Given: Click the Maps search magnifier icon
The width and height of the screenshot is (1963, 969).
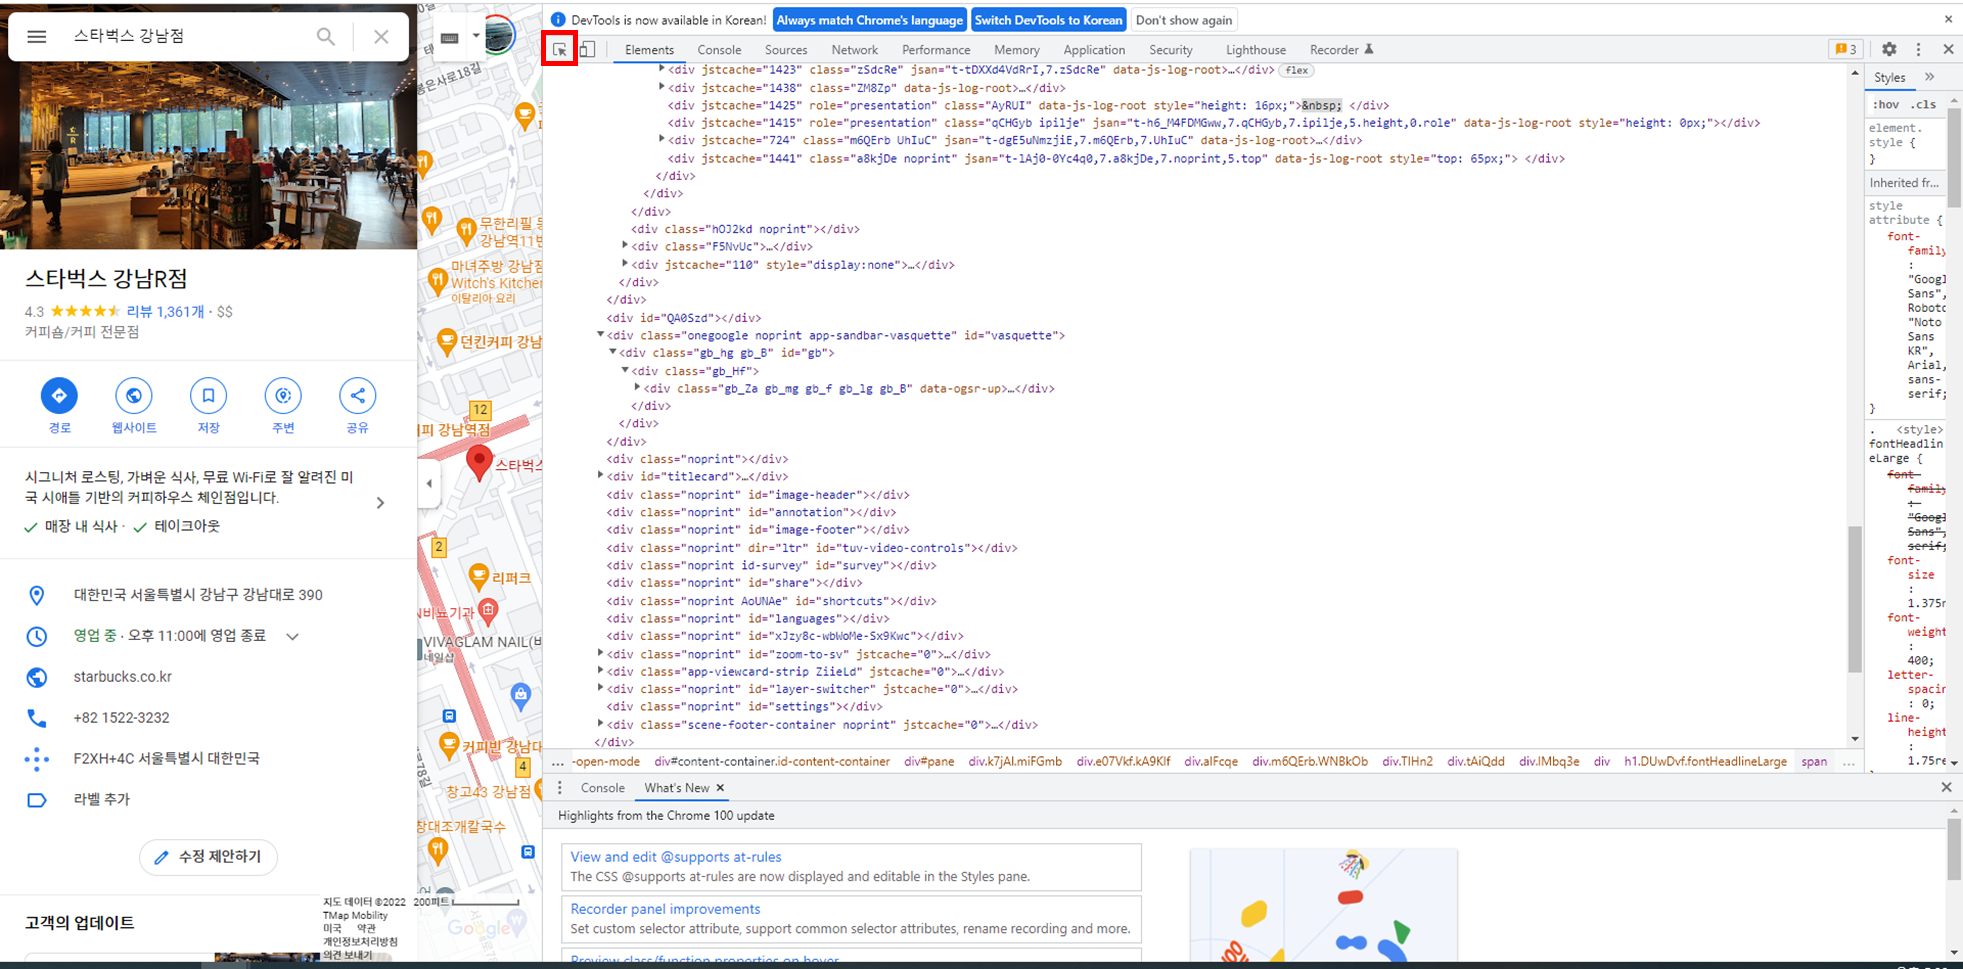Looking at the screenshot, I should tap(326, 37).
